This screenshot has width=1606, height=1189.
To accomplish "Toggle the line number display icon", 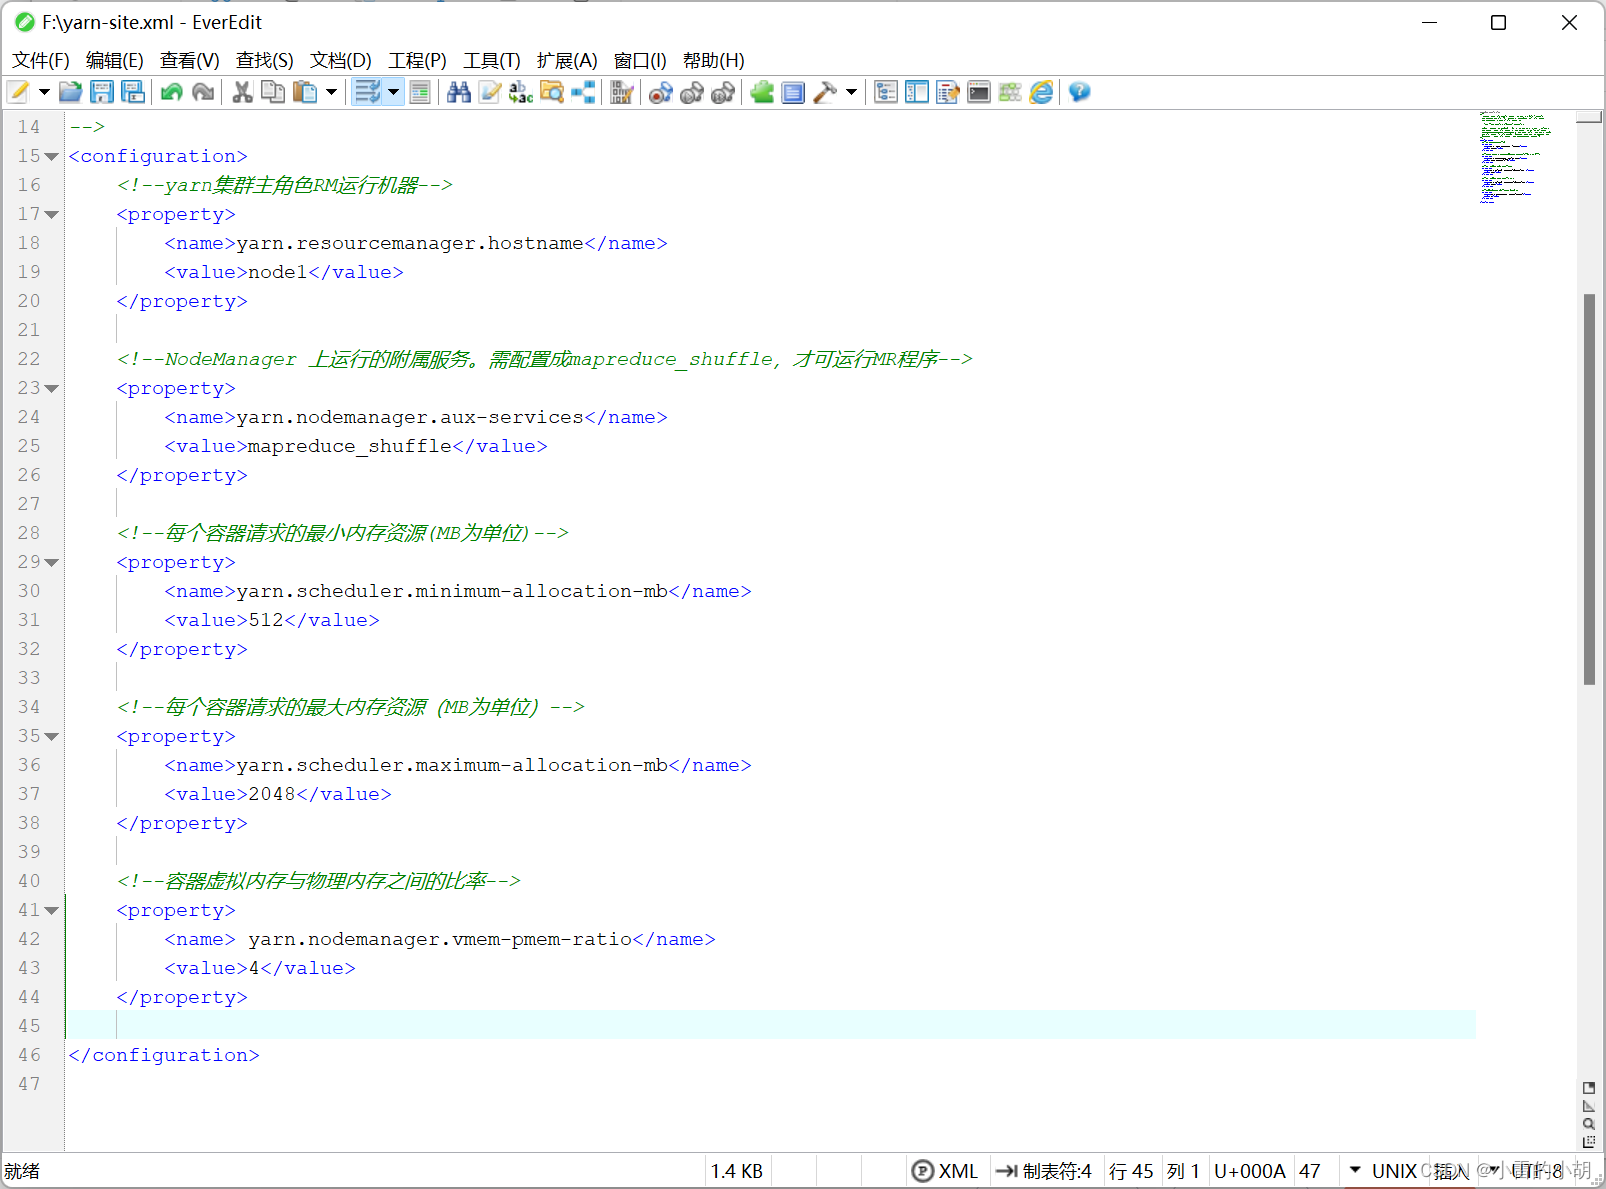I will (420, 92).
